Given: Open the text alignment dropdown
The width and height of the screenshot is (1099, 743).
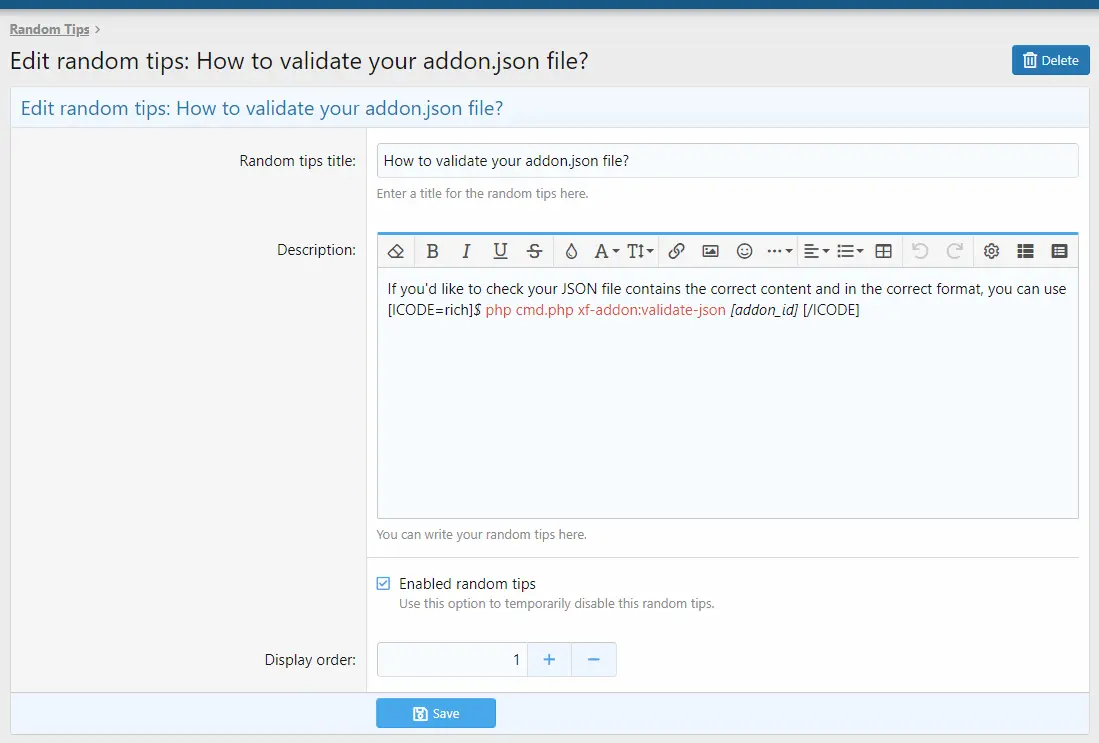Looking at the screenshot, I should pyautogui.click(x=816, y=251).
